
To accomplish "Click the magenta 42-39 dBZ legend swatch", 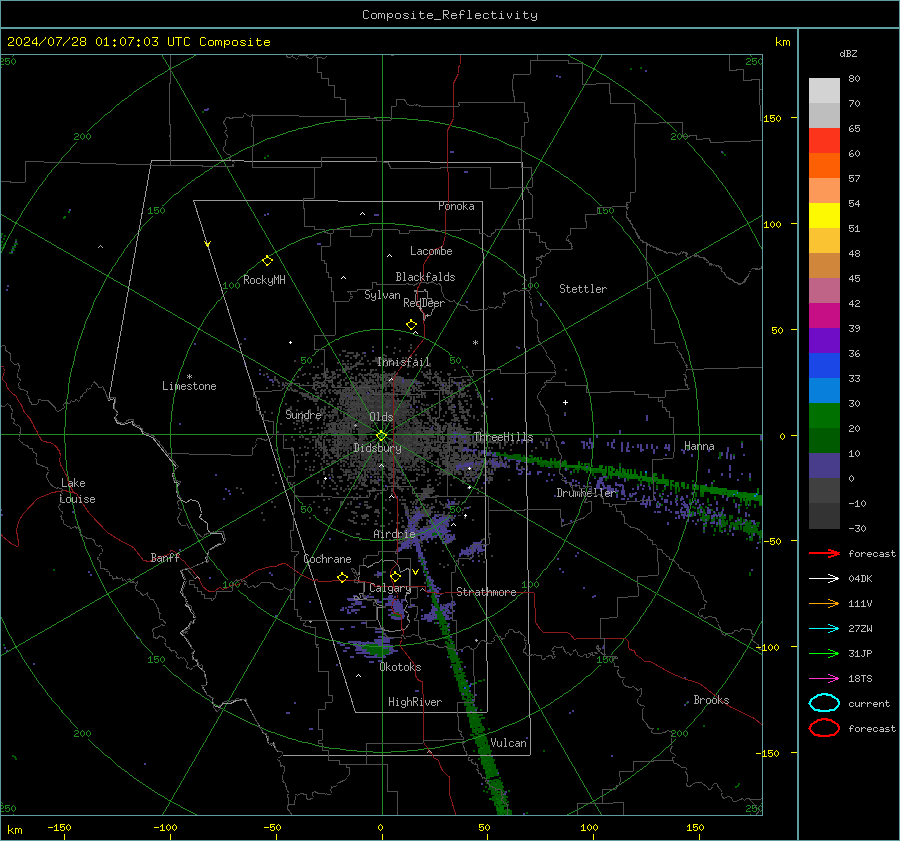I will tap(824, 316).
